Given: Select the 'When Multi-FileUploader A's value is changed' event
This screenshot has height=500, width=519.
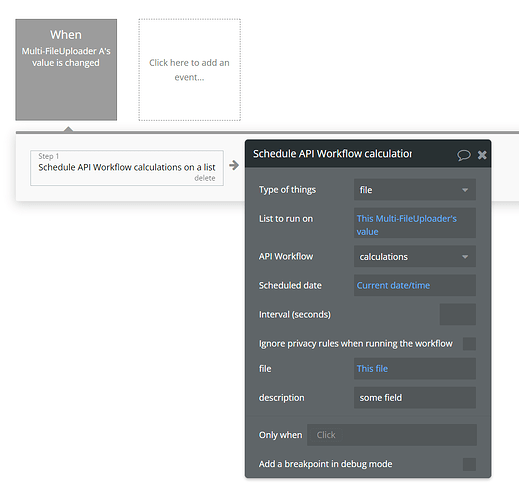Looking at the screenshot, I should coord(66,70).
